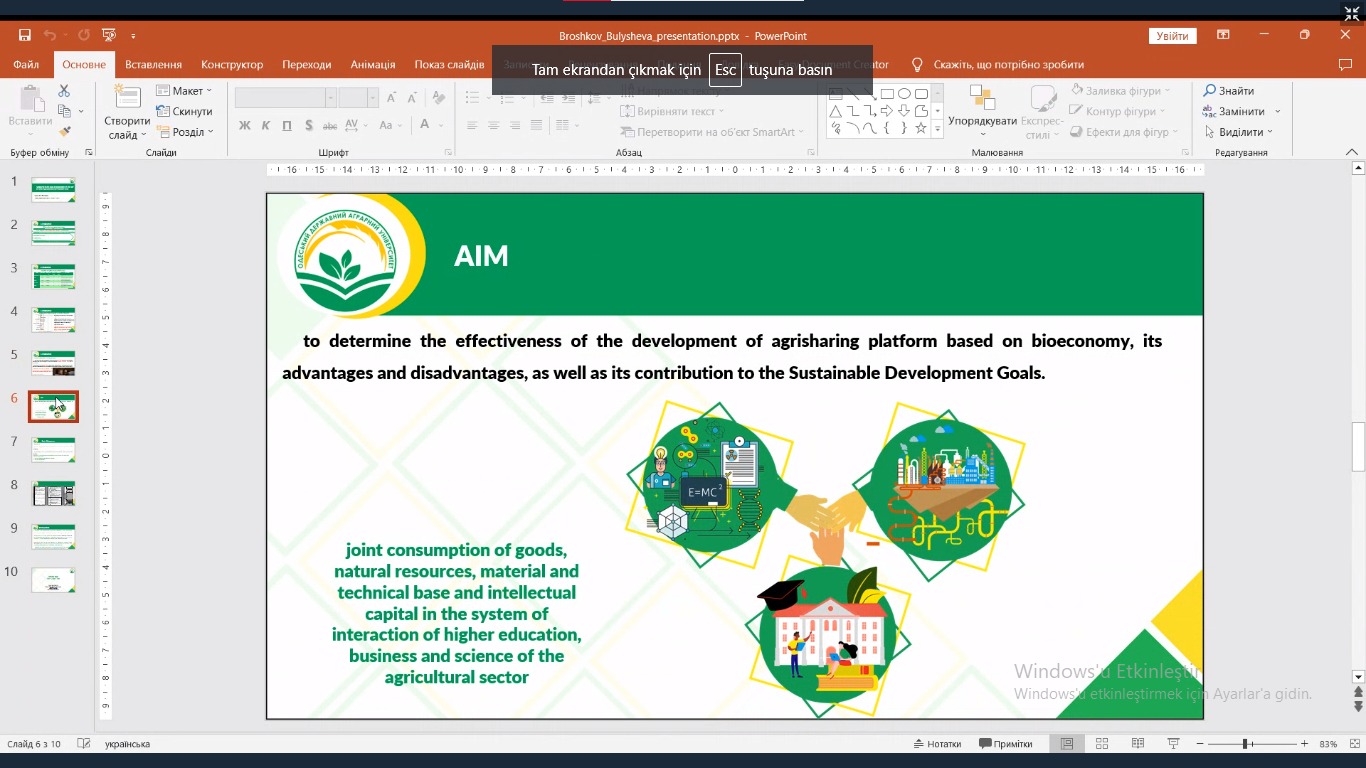Toggle bold (Ж) formatting
This screenshot has width=1366, height=768.
pos(244,125)
